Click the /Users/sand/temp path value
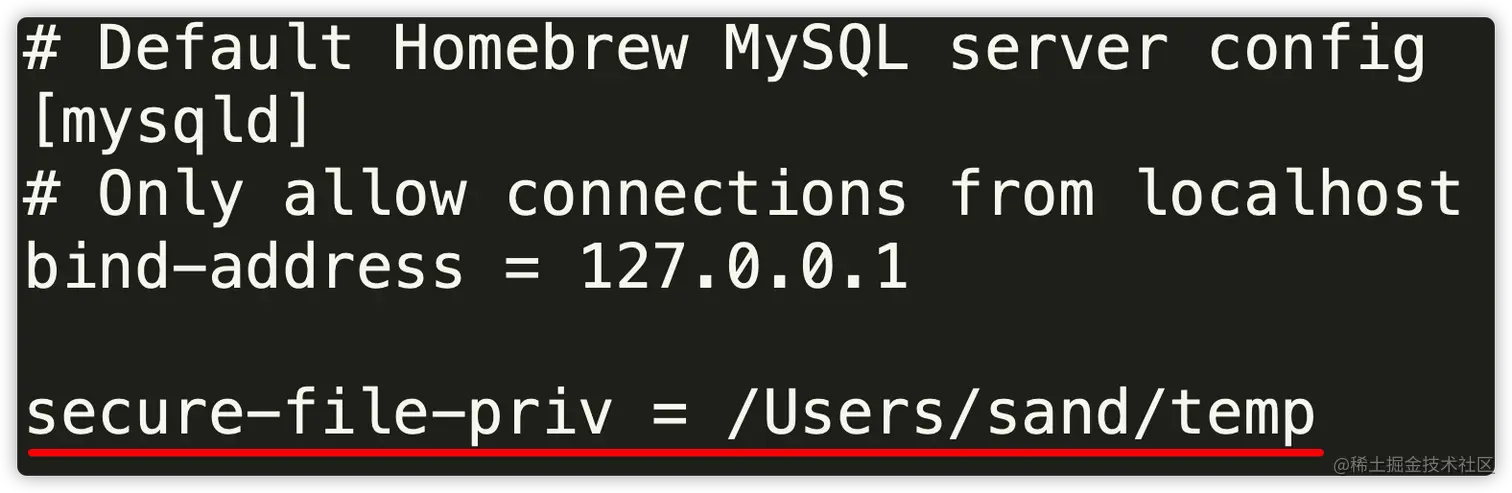Image resolution: width=1512 pixels, height=493 pixels. pyautogui.click(x=1021, y=414)
